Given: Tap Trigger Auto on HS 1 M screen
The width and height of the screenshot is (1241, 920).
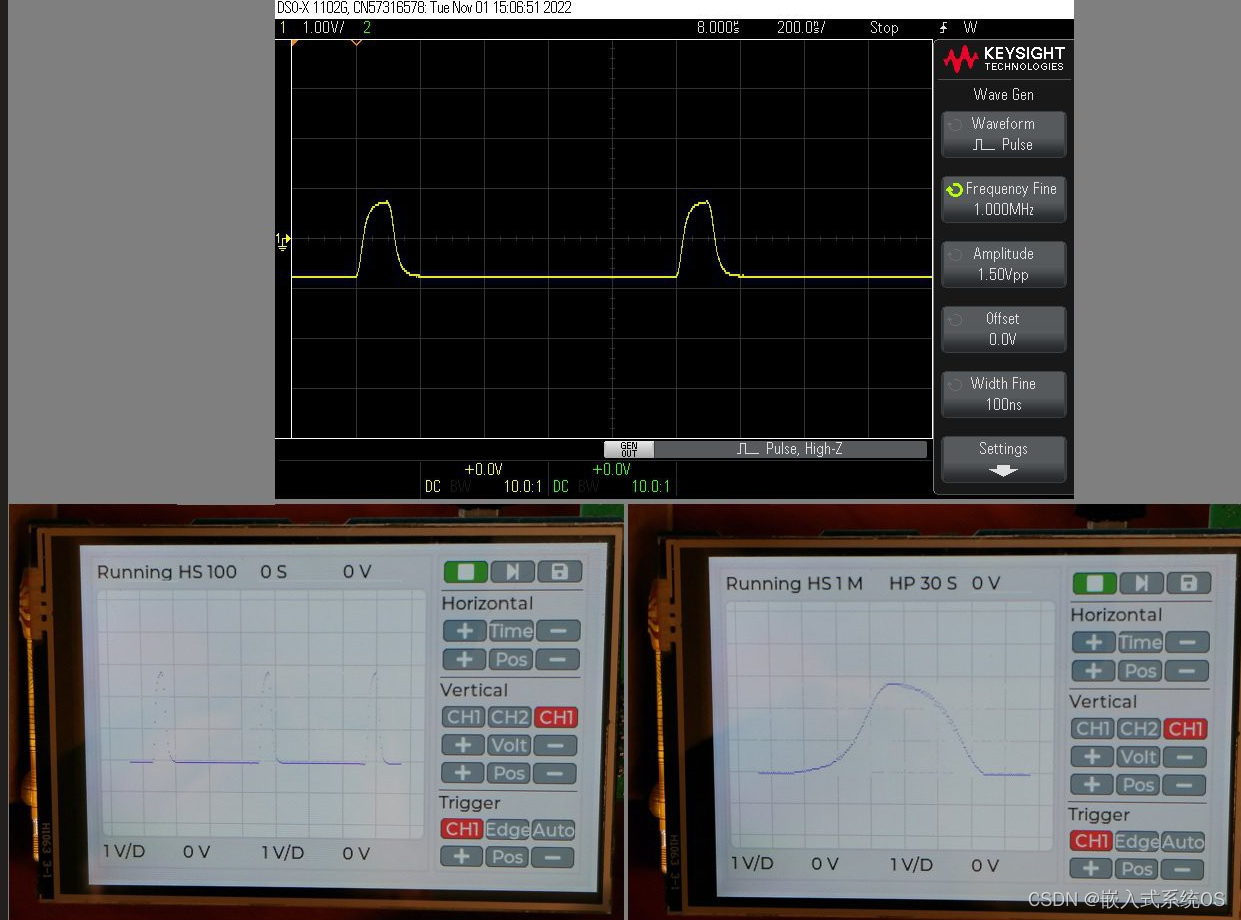Looking at the screenshot, I should pyautogui.click(x=1184, y=842).
